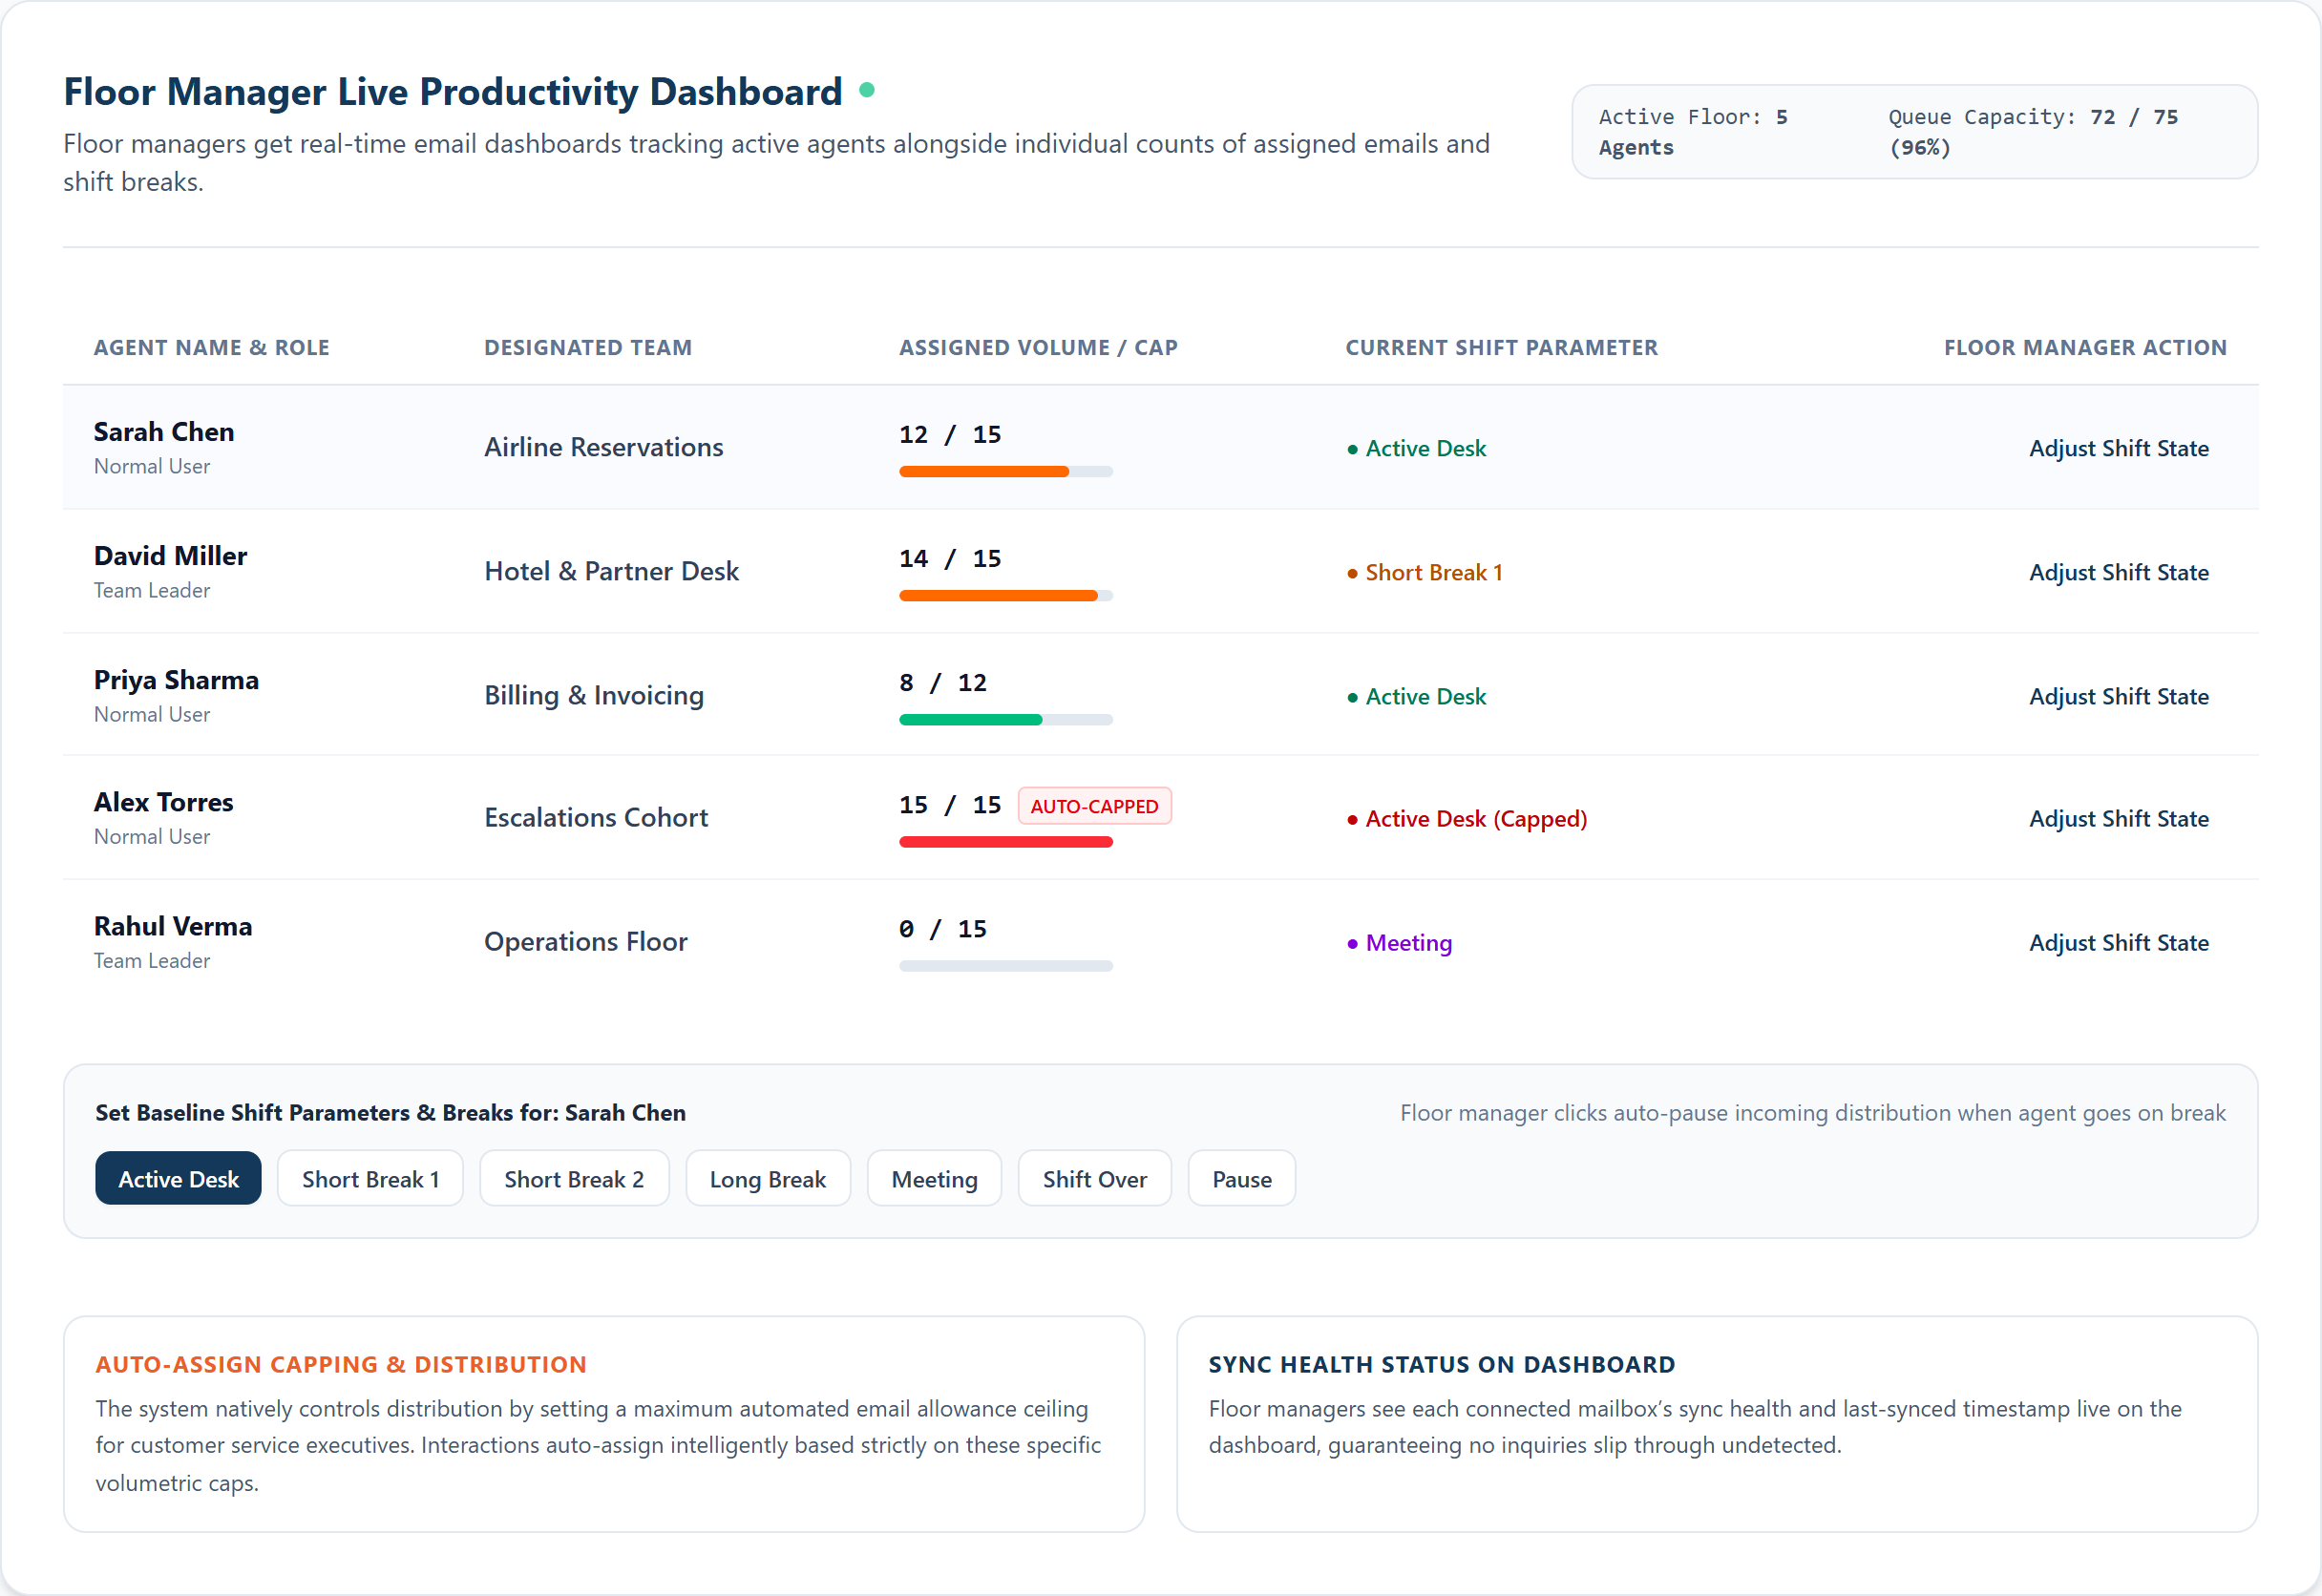Set shift state to Meeting button
2322x1596 pixels.
[934, 1179]
